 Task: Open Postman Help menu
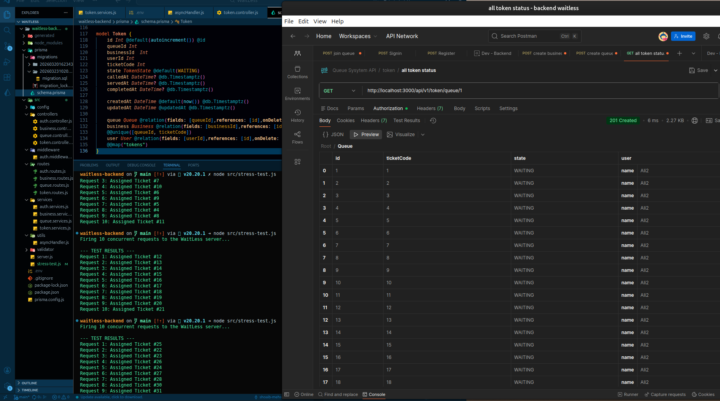click(x=337, y=22)
